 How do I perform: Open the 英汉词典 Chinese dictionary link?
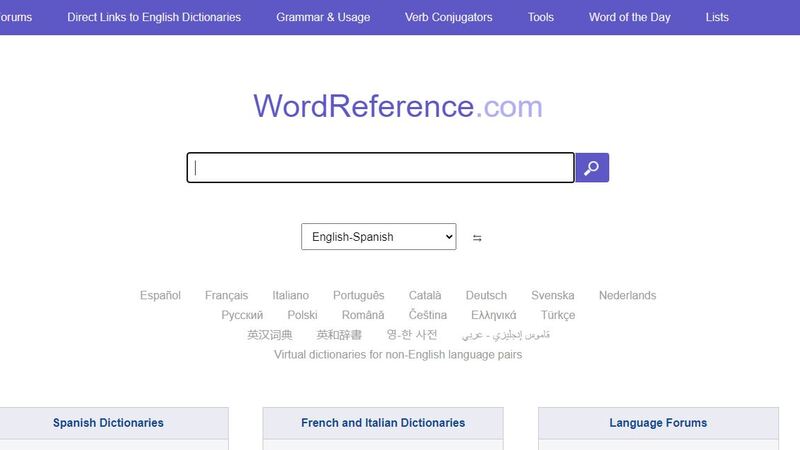[270, 335]
